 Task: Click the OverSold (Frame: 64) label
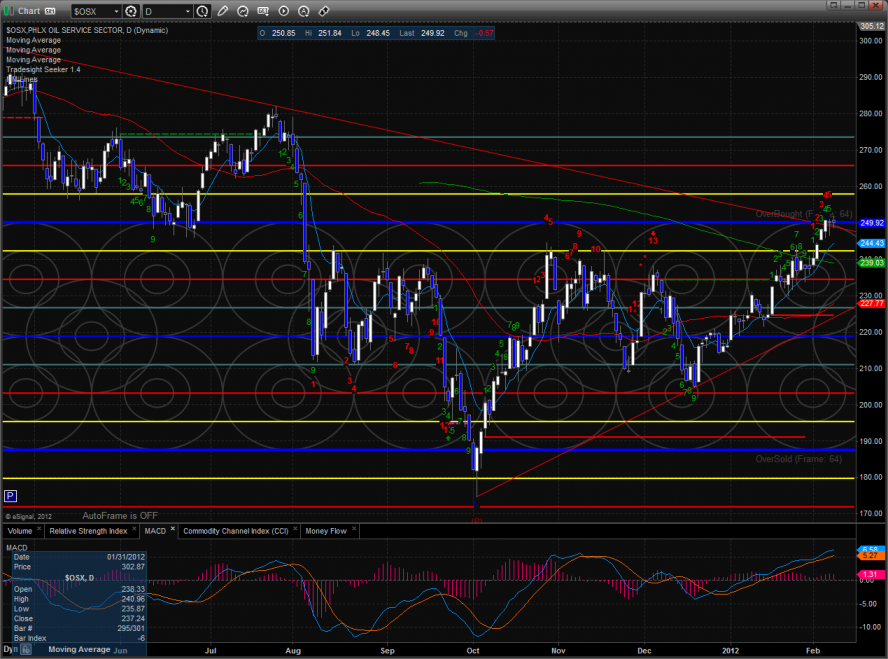[x=799, y=459]
